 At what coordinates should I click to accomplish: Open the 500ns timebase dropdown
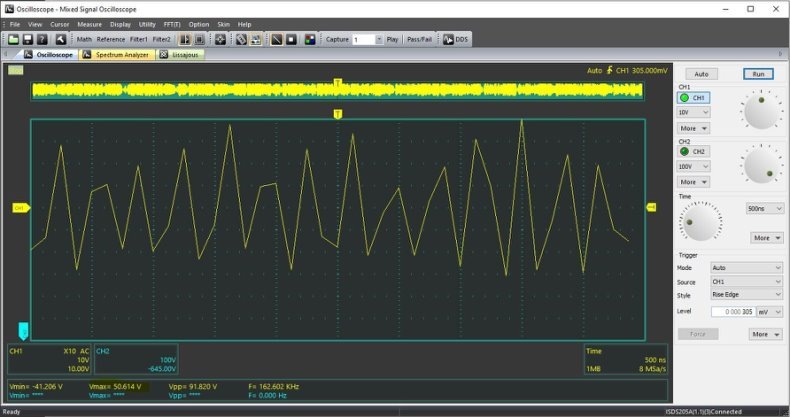tap(765, 208)
